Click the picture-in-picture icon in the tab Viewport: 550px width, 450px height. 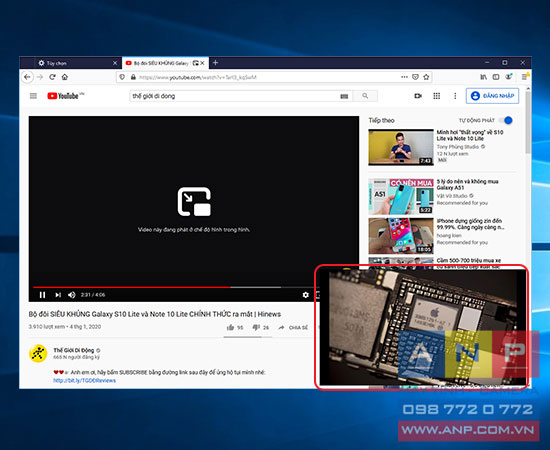(196, 63)
